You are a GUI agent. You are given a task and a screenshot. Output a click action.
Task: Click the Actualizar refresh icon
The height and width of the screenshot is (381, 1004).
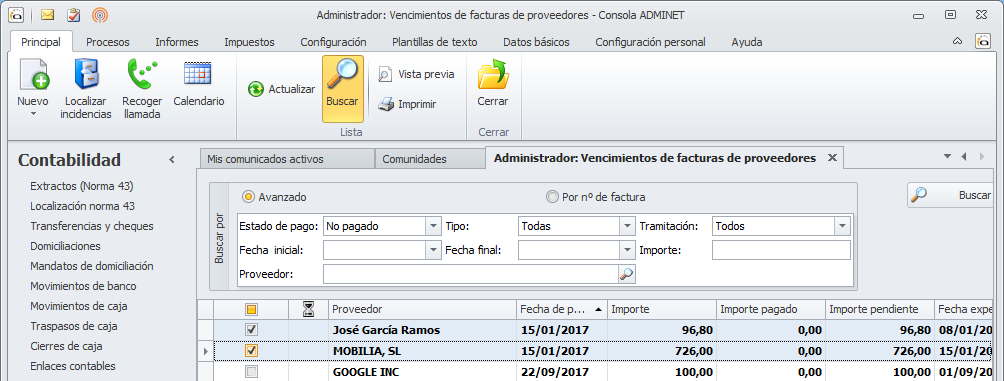click(256, 89)
